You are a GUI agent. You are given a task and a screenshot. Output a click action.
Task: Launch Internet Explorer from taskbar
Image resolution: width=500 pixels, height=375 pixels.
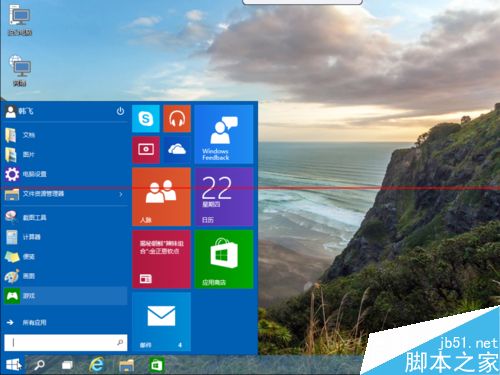point(97,364)
